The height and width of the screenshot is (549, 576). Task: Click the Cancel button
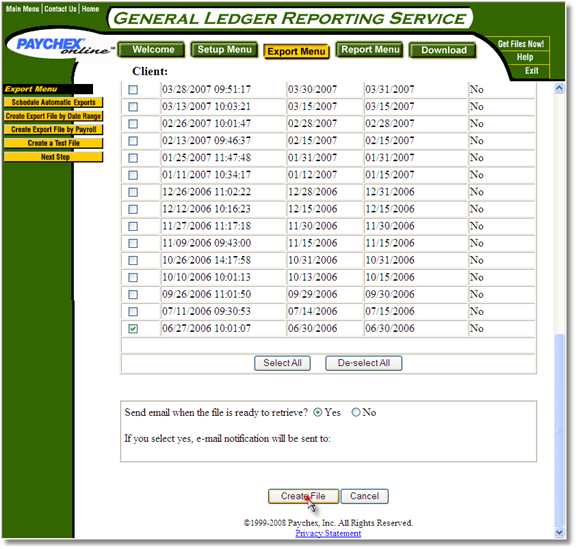[364, 496]
